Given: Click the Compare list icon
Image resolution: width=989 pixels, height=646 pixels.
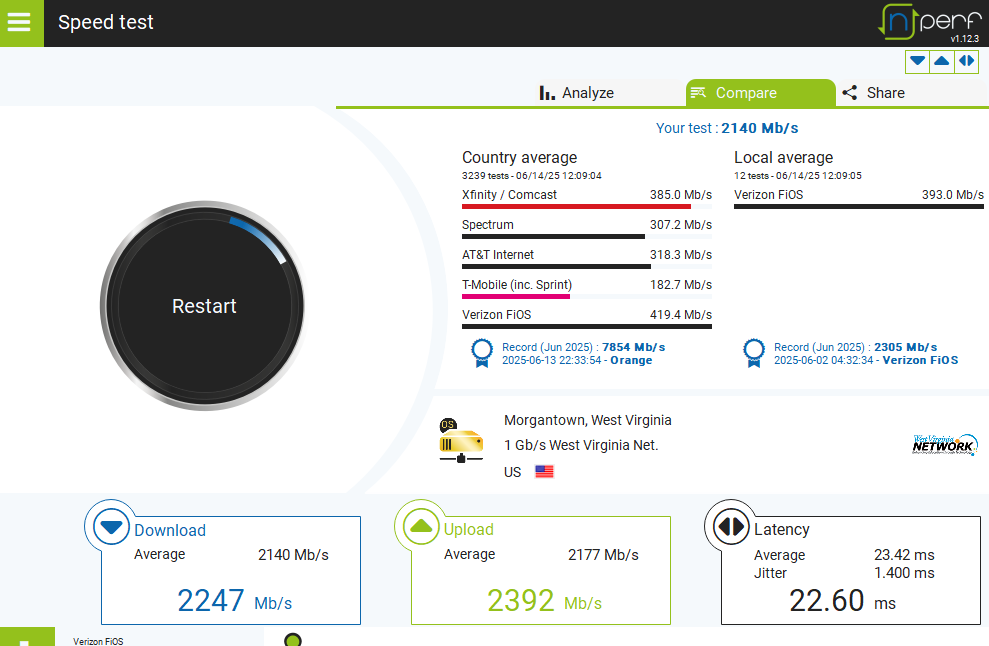Looking at the screenshot, I should click(x=698, y=93).
